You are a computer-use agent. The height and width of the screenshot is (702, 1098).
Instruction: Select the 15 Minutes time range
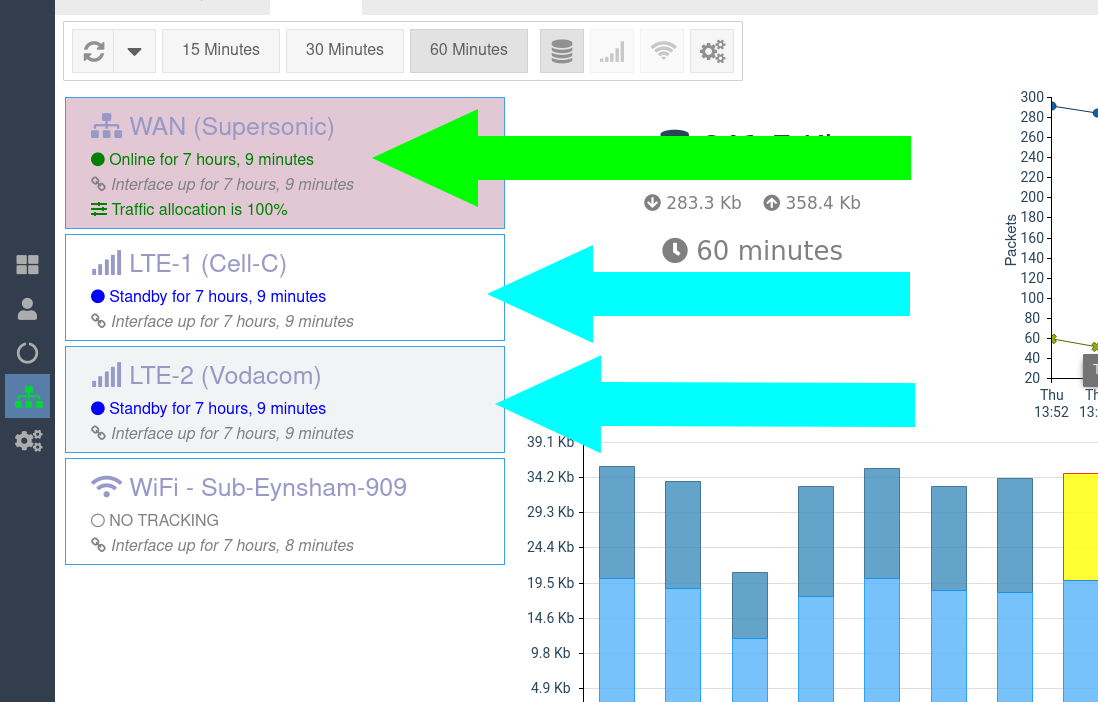pyautogui.click(x=220, y=50)
